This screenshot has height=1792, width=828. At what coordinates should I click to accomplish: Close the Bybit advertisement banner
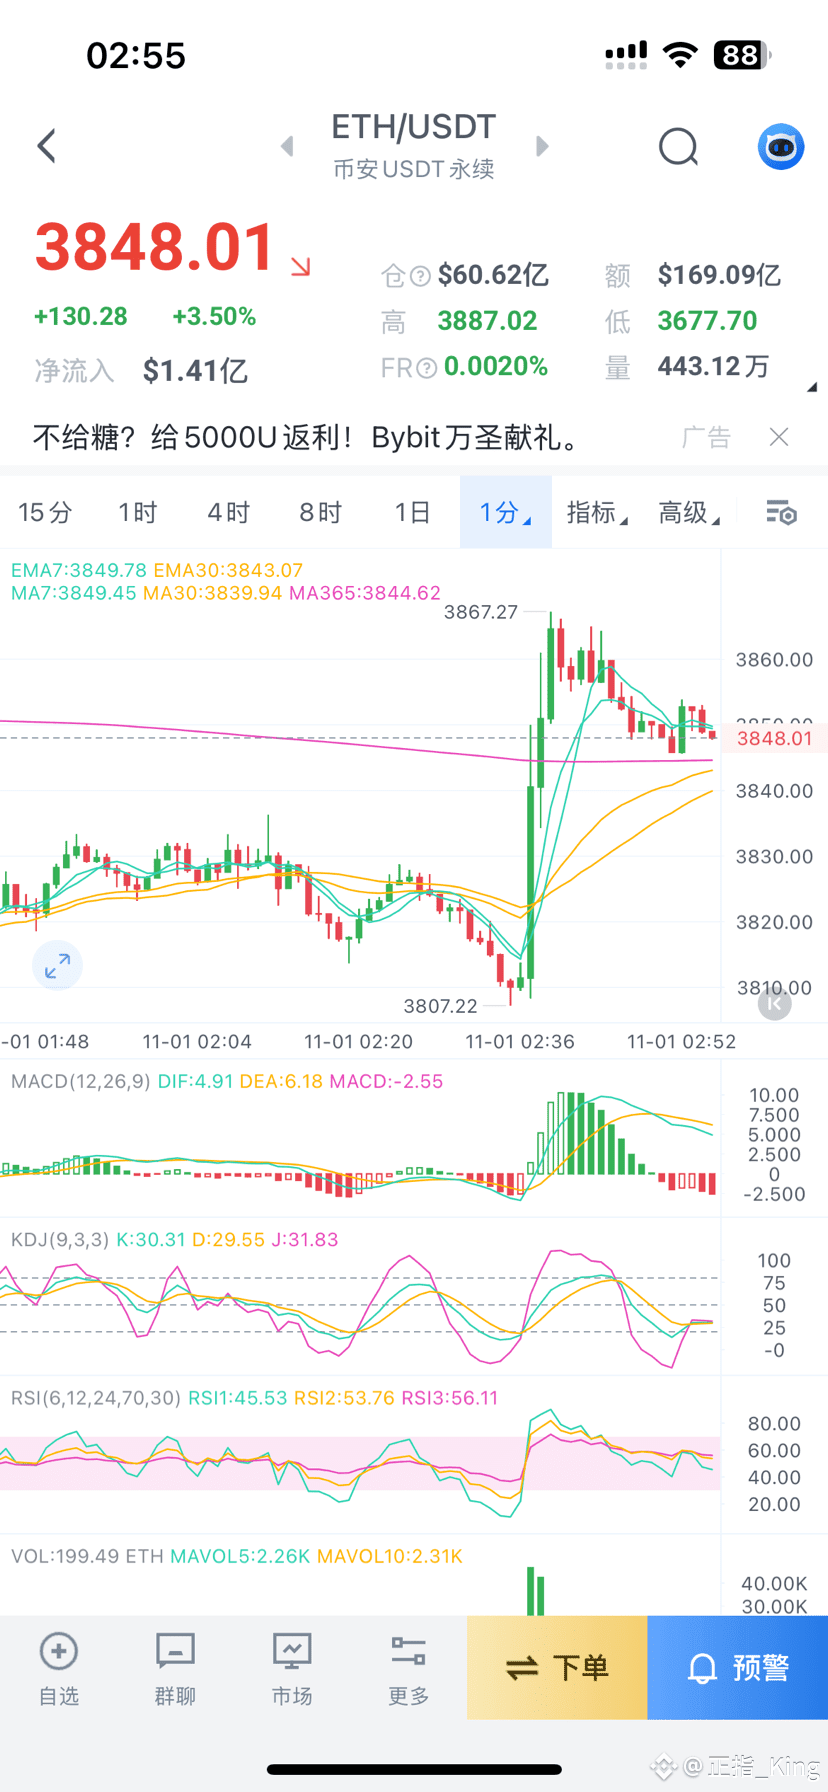[x=779, y=437]
